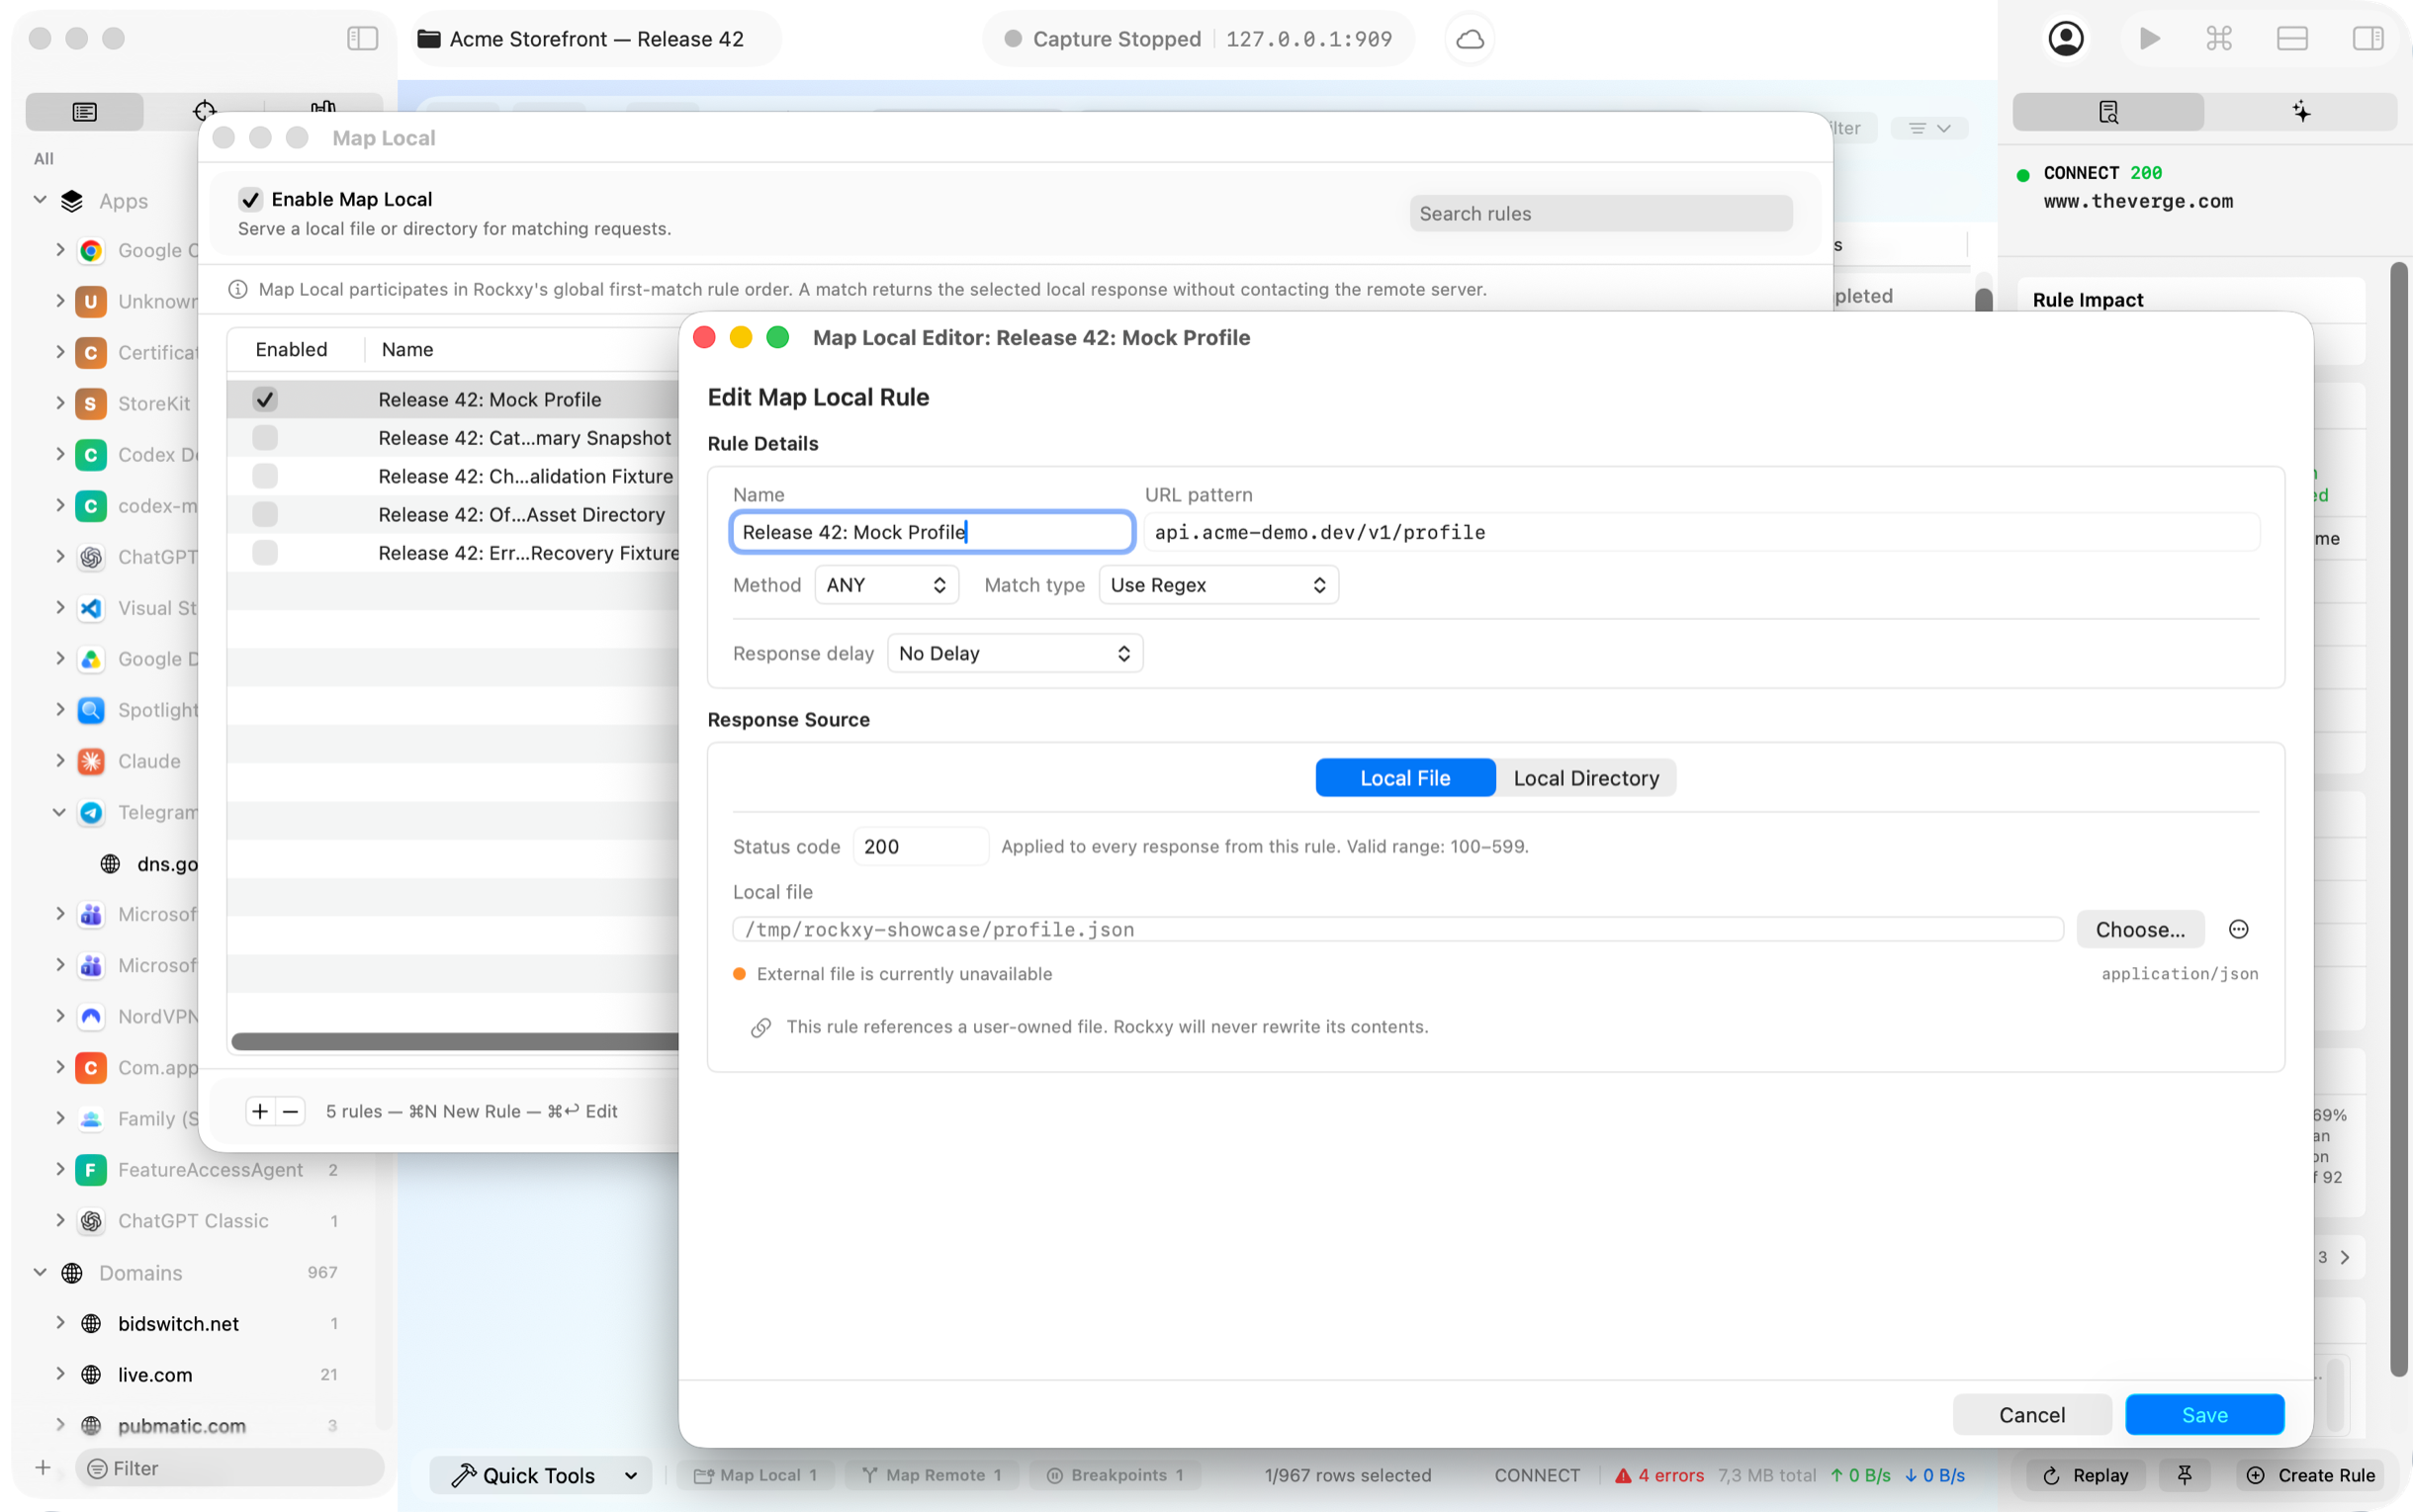This screenshot has width=2413, height=1512.
Task: Select the crosshair target tab in sidebar
Action: pos(204,111)
